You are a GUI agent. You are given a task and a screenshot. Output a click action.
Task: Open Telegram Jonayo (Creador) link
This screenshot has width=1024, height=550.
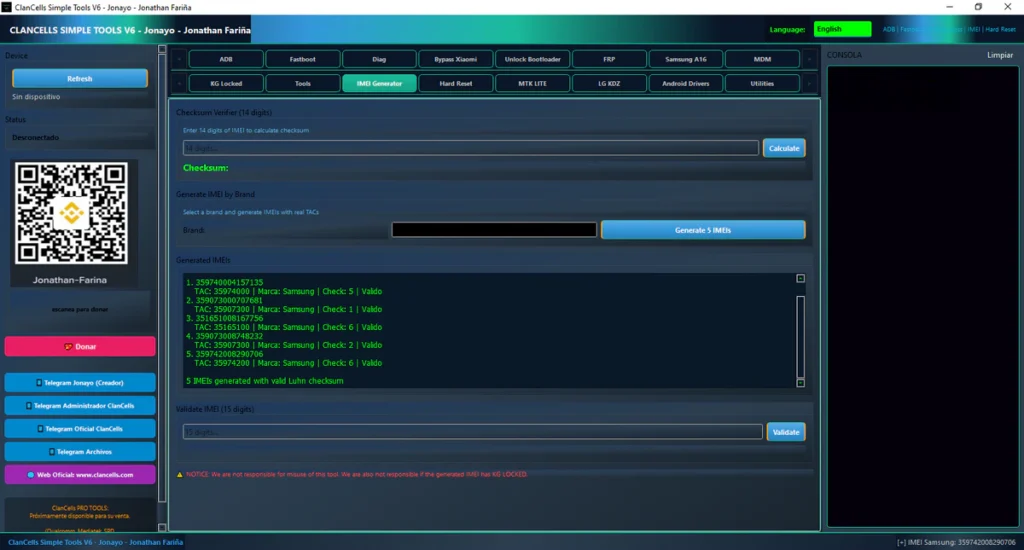(80, 383)
